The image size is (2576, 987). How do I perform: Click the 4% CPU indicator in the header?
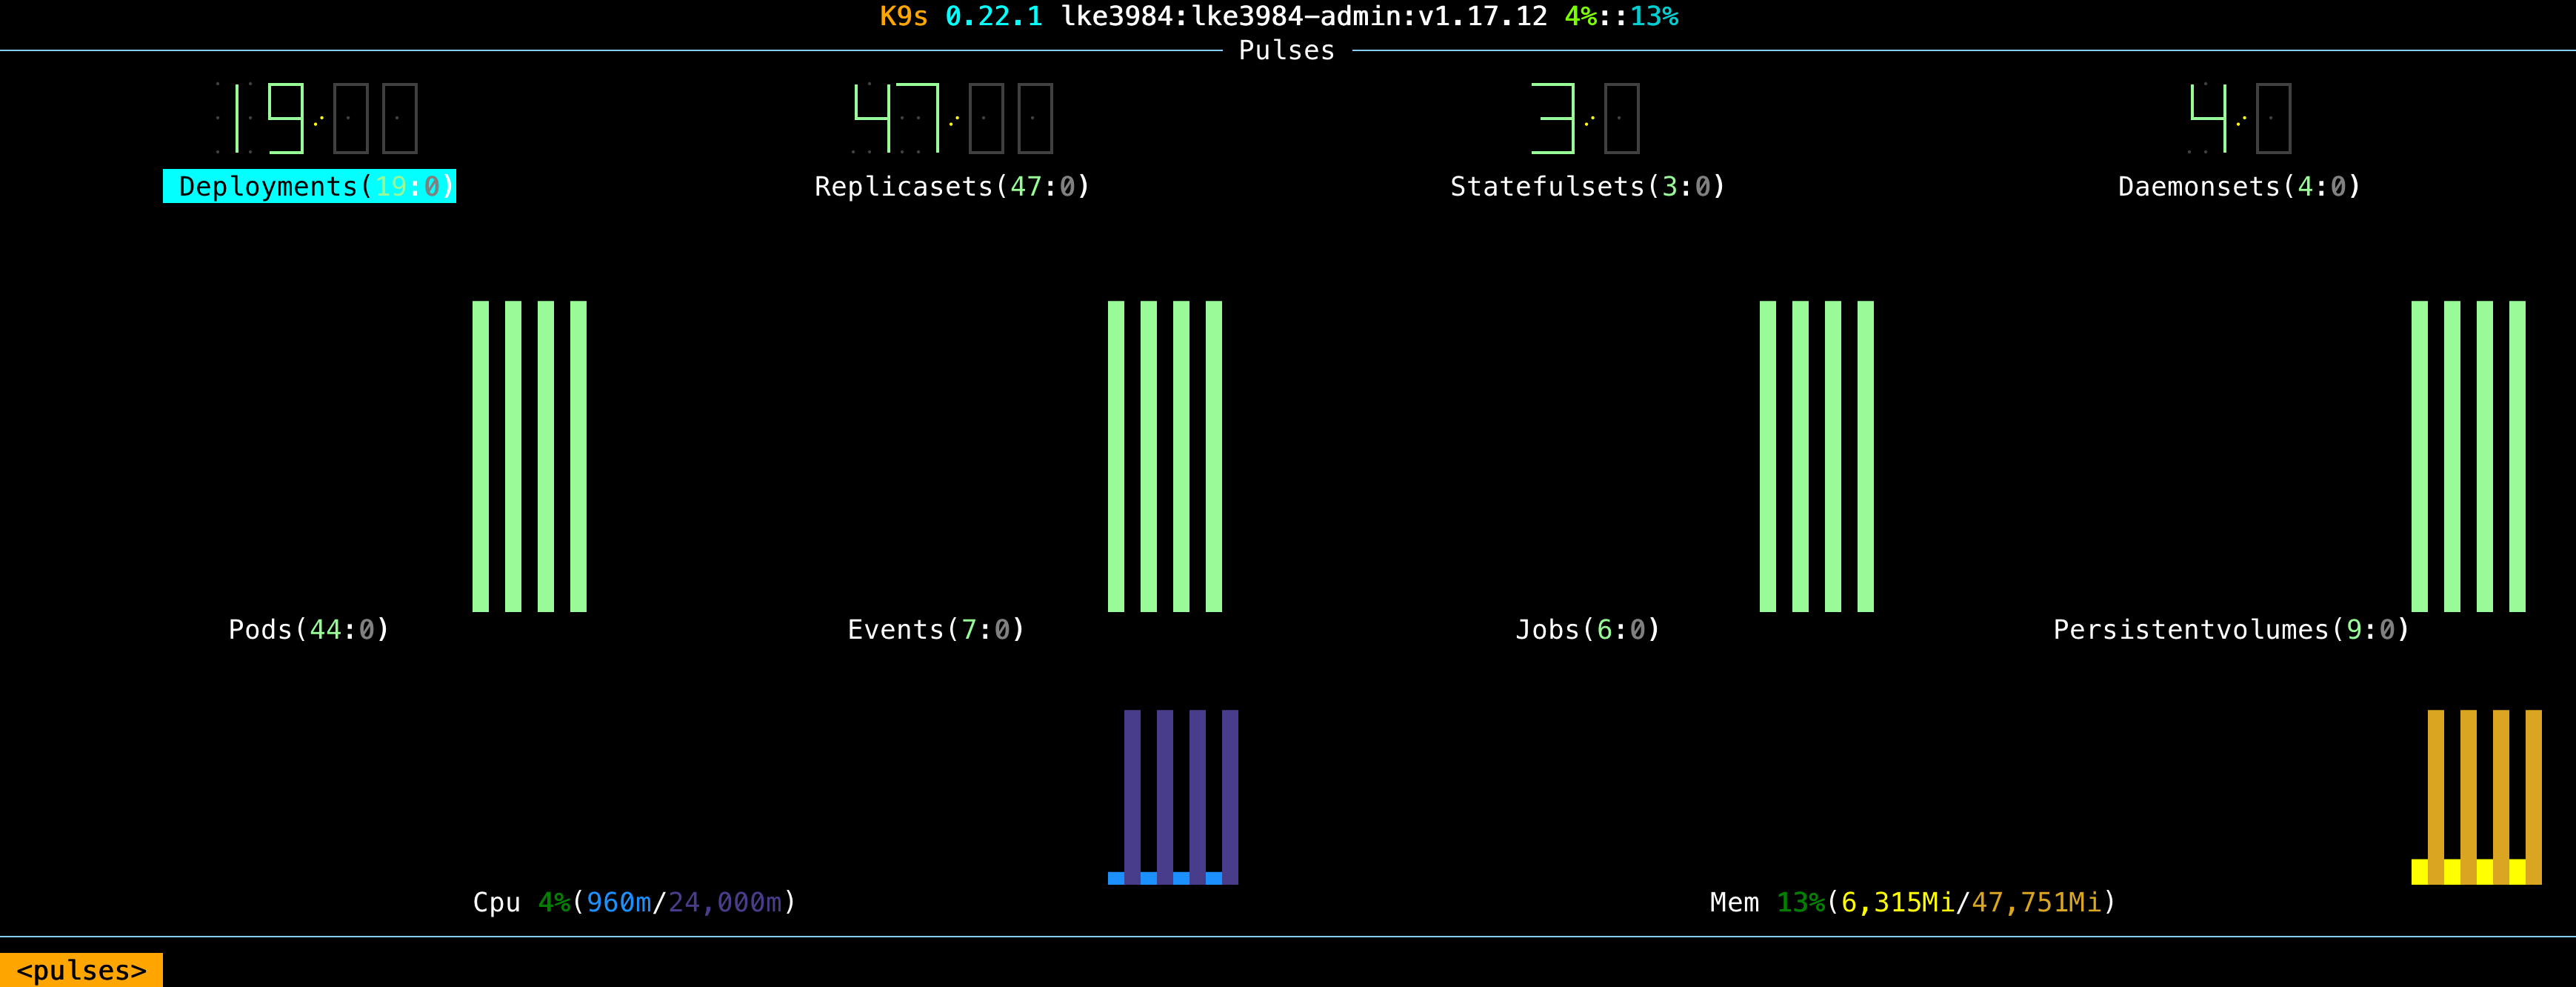tap(1581, 16)
